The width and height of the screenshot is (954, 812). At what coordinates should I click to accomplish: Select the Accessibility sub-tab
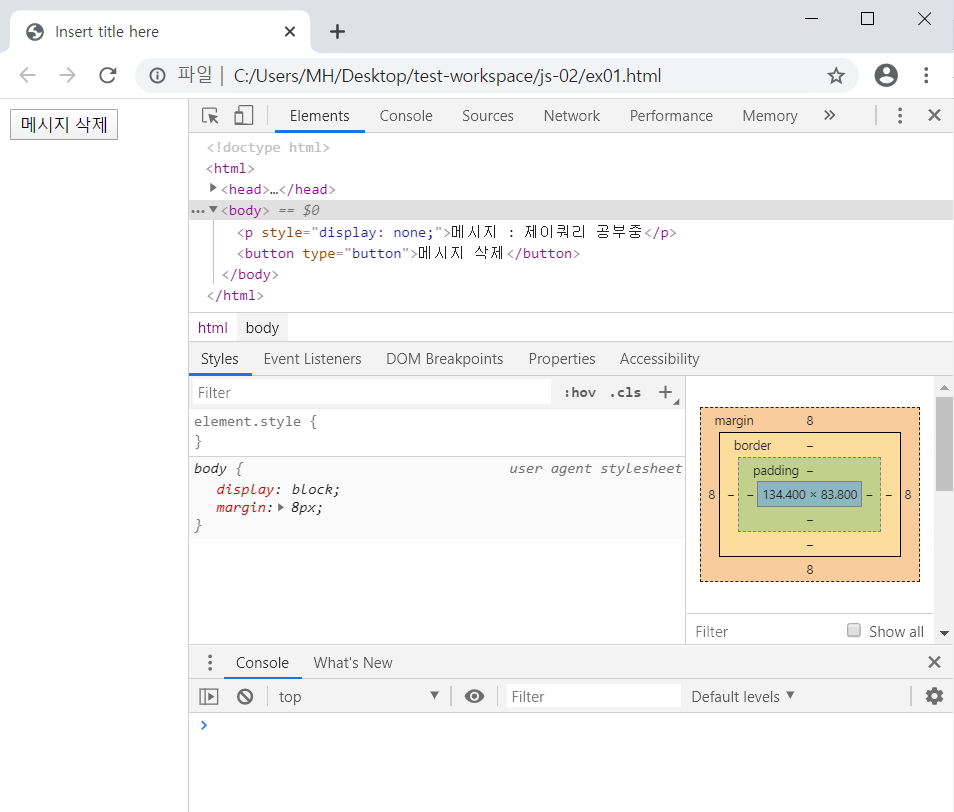click(x=660, y=359)
